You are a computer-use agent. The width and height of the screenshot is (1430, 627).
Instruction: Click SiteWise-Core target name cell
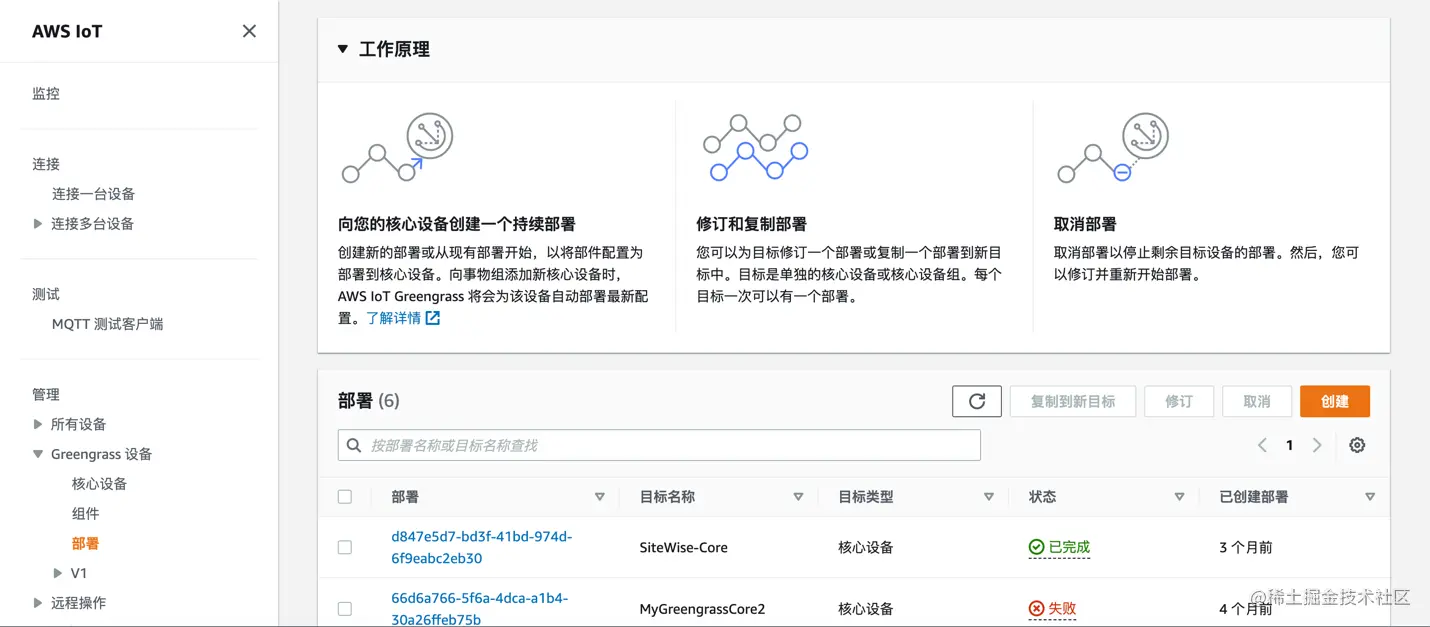click(683, 547)
